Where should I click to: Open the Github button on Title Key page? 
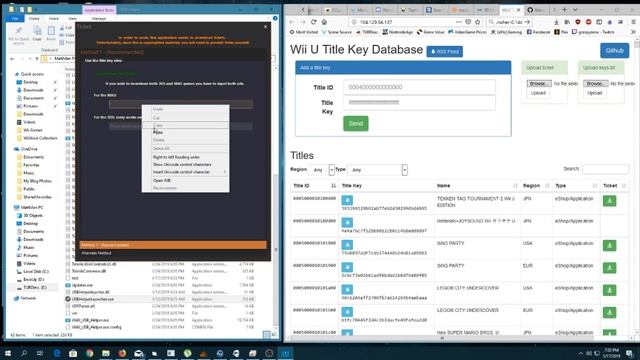[x=614, y=51]
